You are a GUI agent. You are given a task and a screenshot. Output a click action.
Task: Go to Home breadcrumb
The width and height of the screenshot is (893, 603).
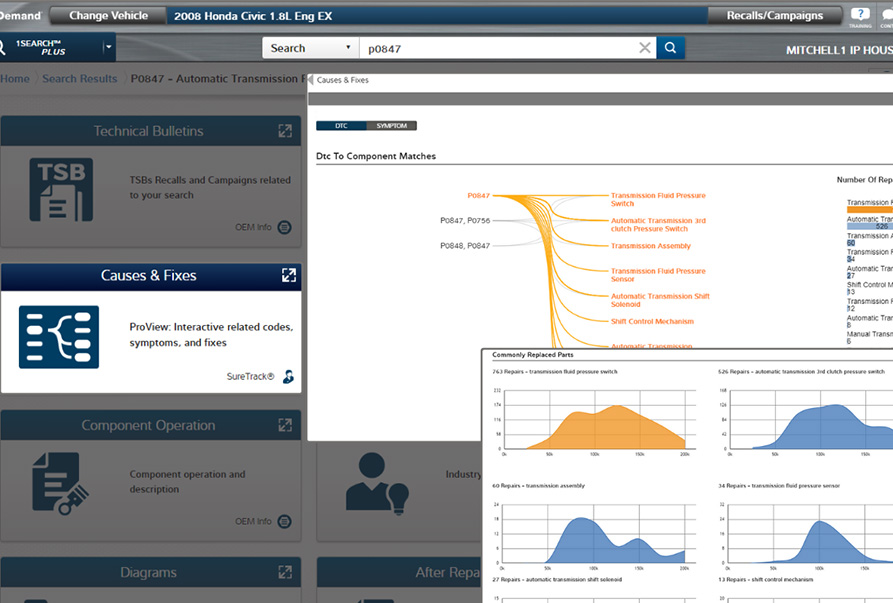[x=15, y=79]
